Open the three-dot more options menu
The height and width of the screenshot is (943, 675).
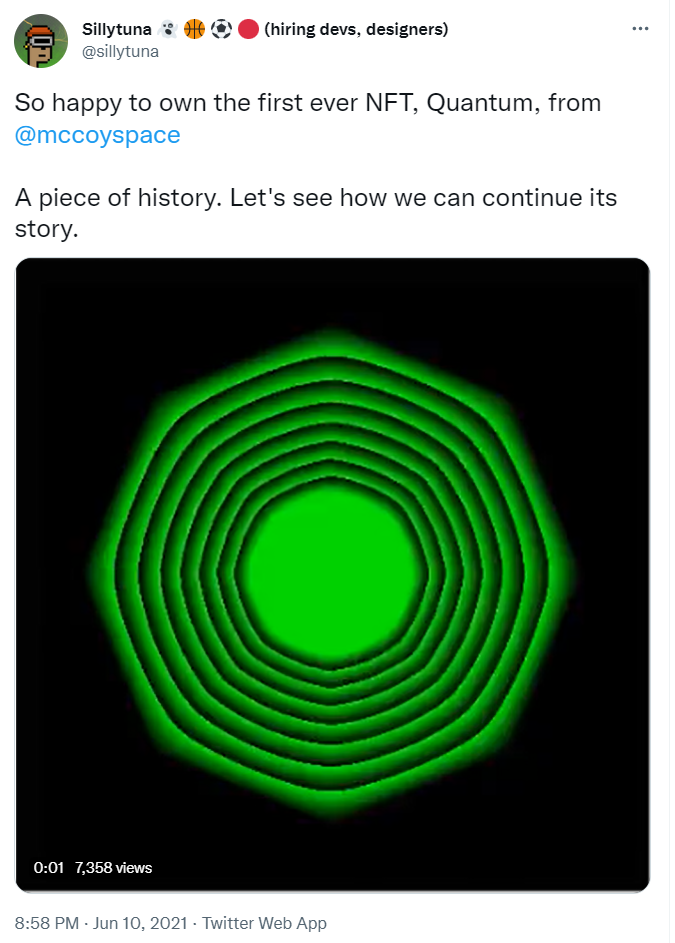pos(641,29)
